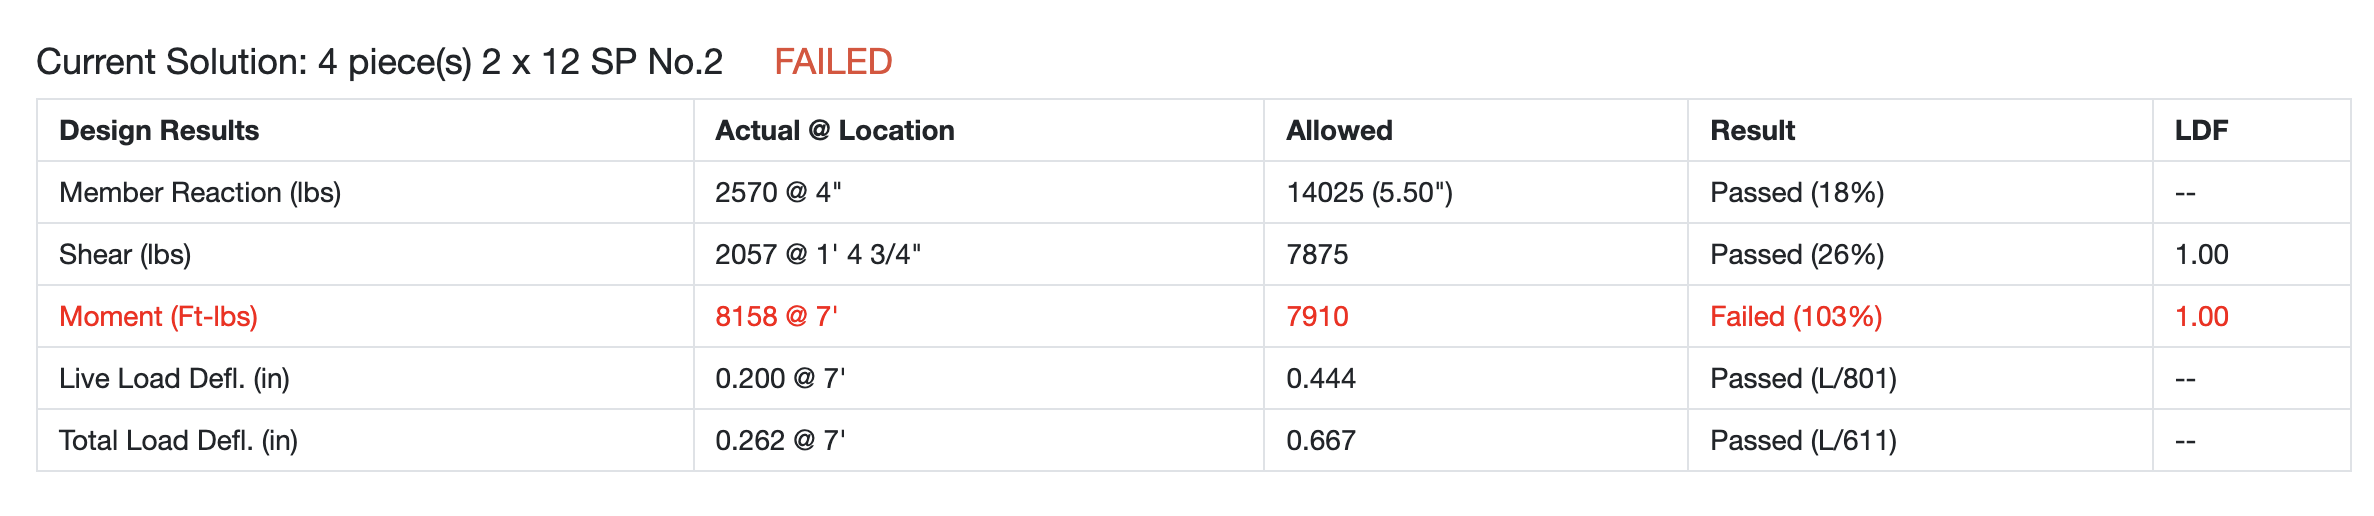
Task: Click the Passed (L/611) result cell
Action: 1803,440
